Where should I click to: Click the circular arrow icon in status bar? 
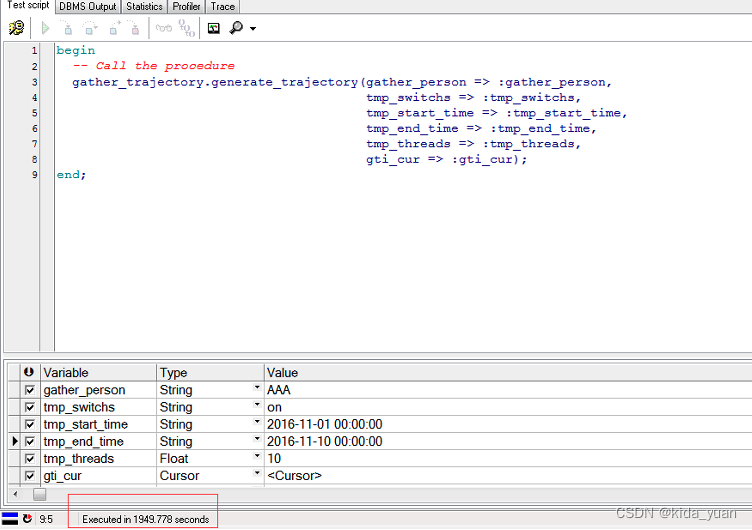click(28, 518)
